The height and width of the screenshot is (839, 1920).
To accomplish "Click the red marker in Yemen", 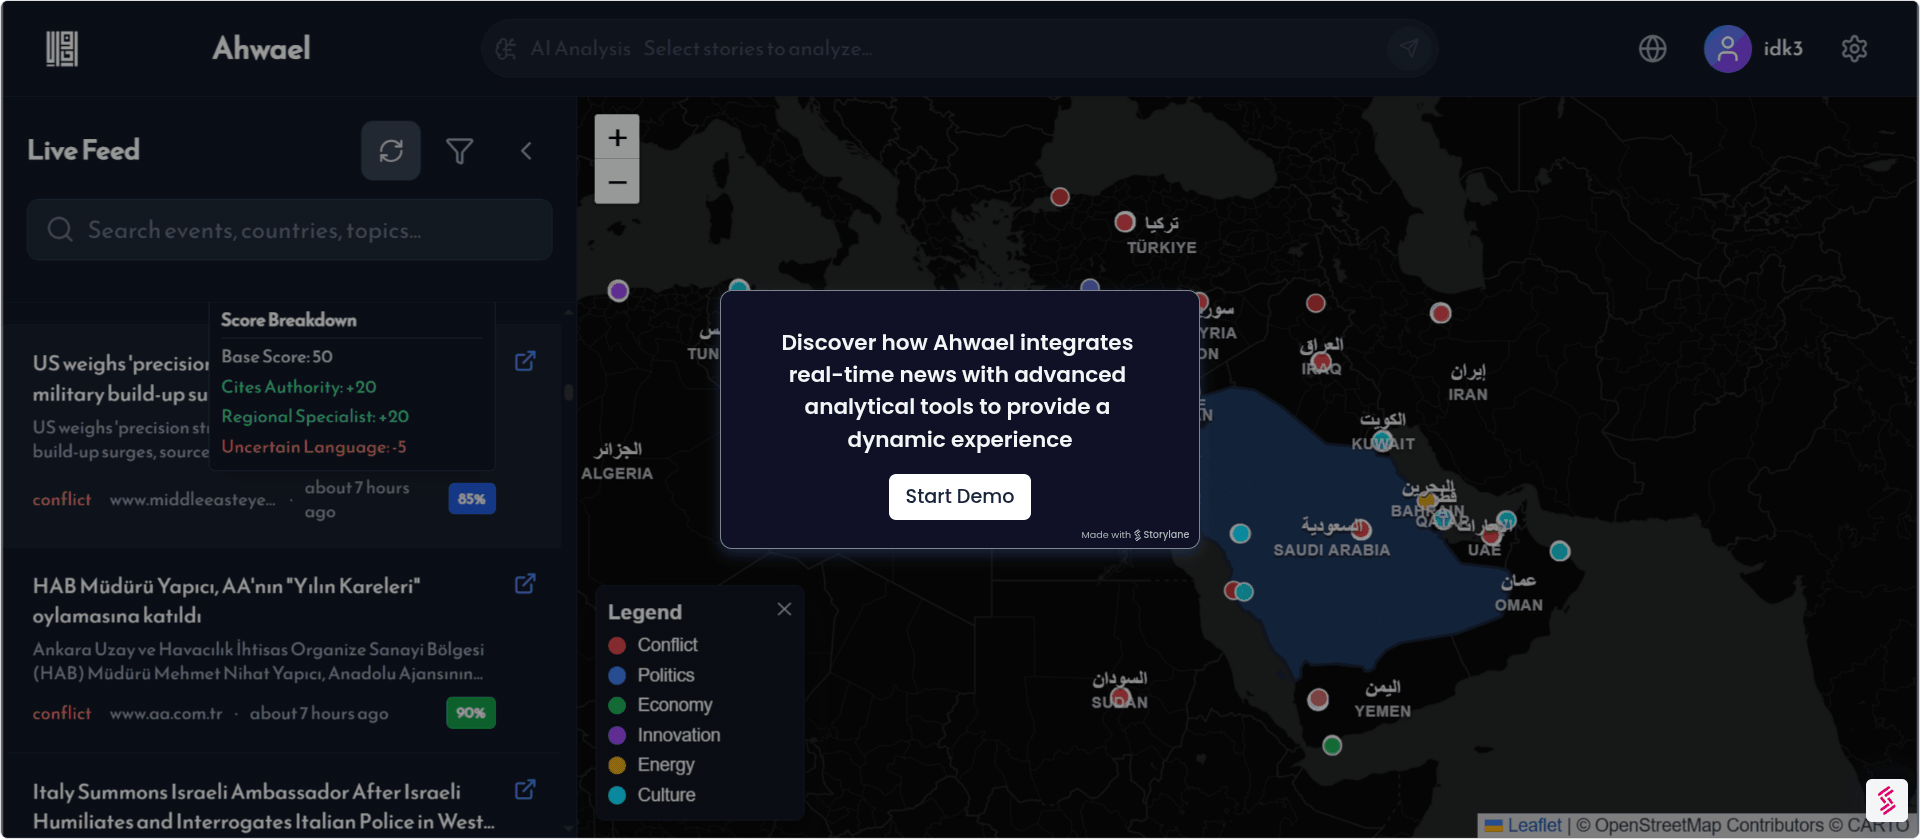I will coord(1318,699).
